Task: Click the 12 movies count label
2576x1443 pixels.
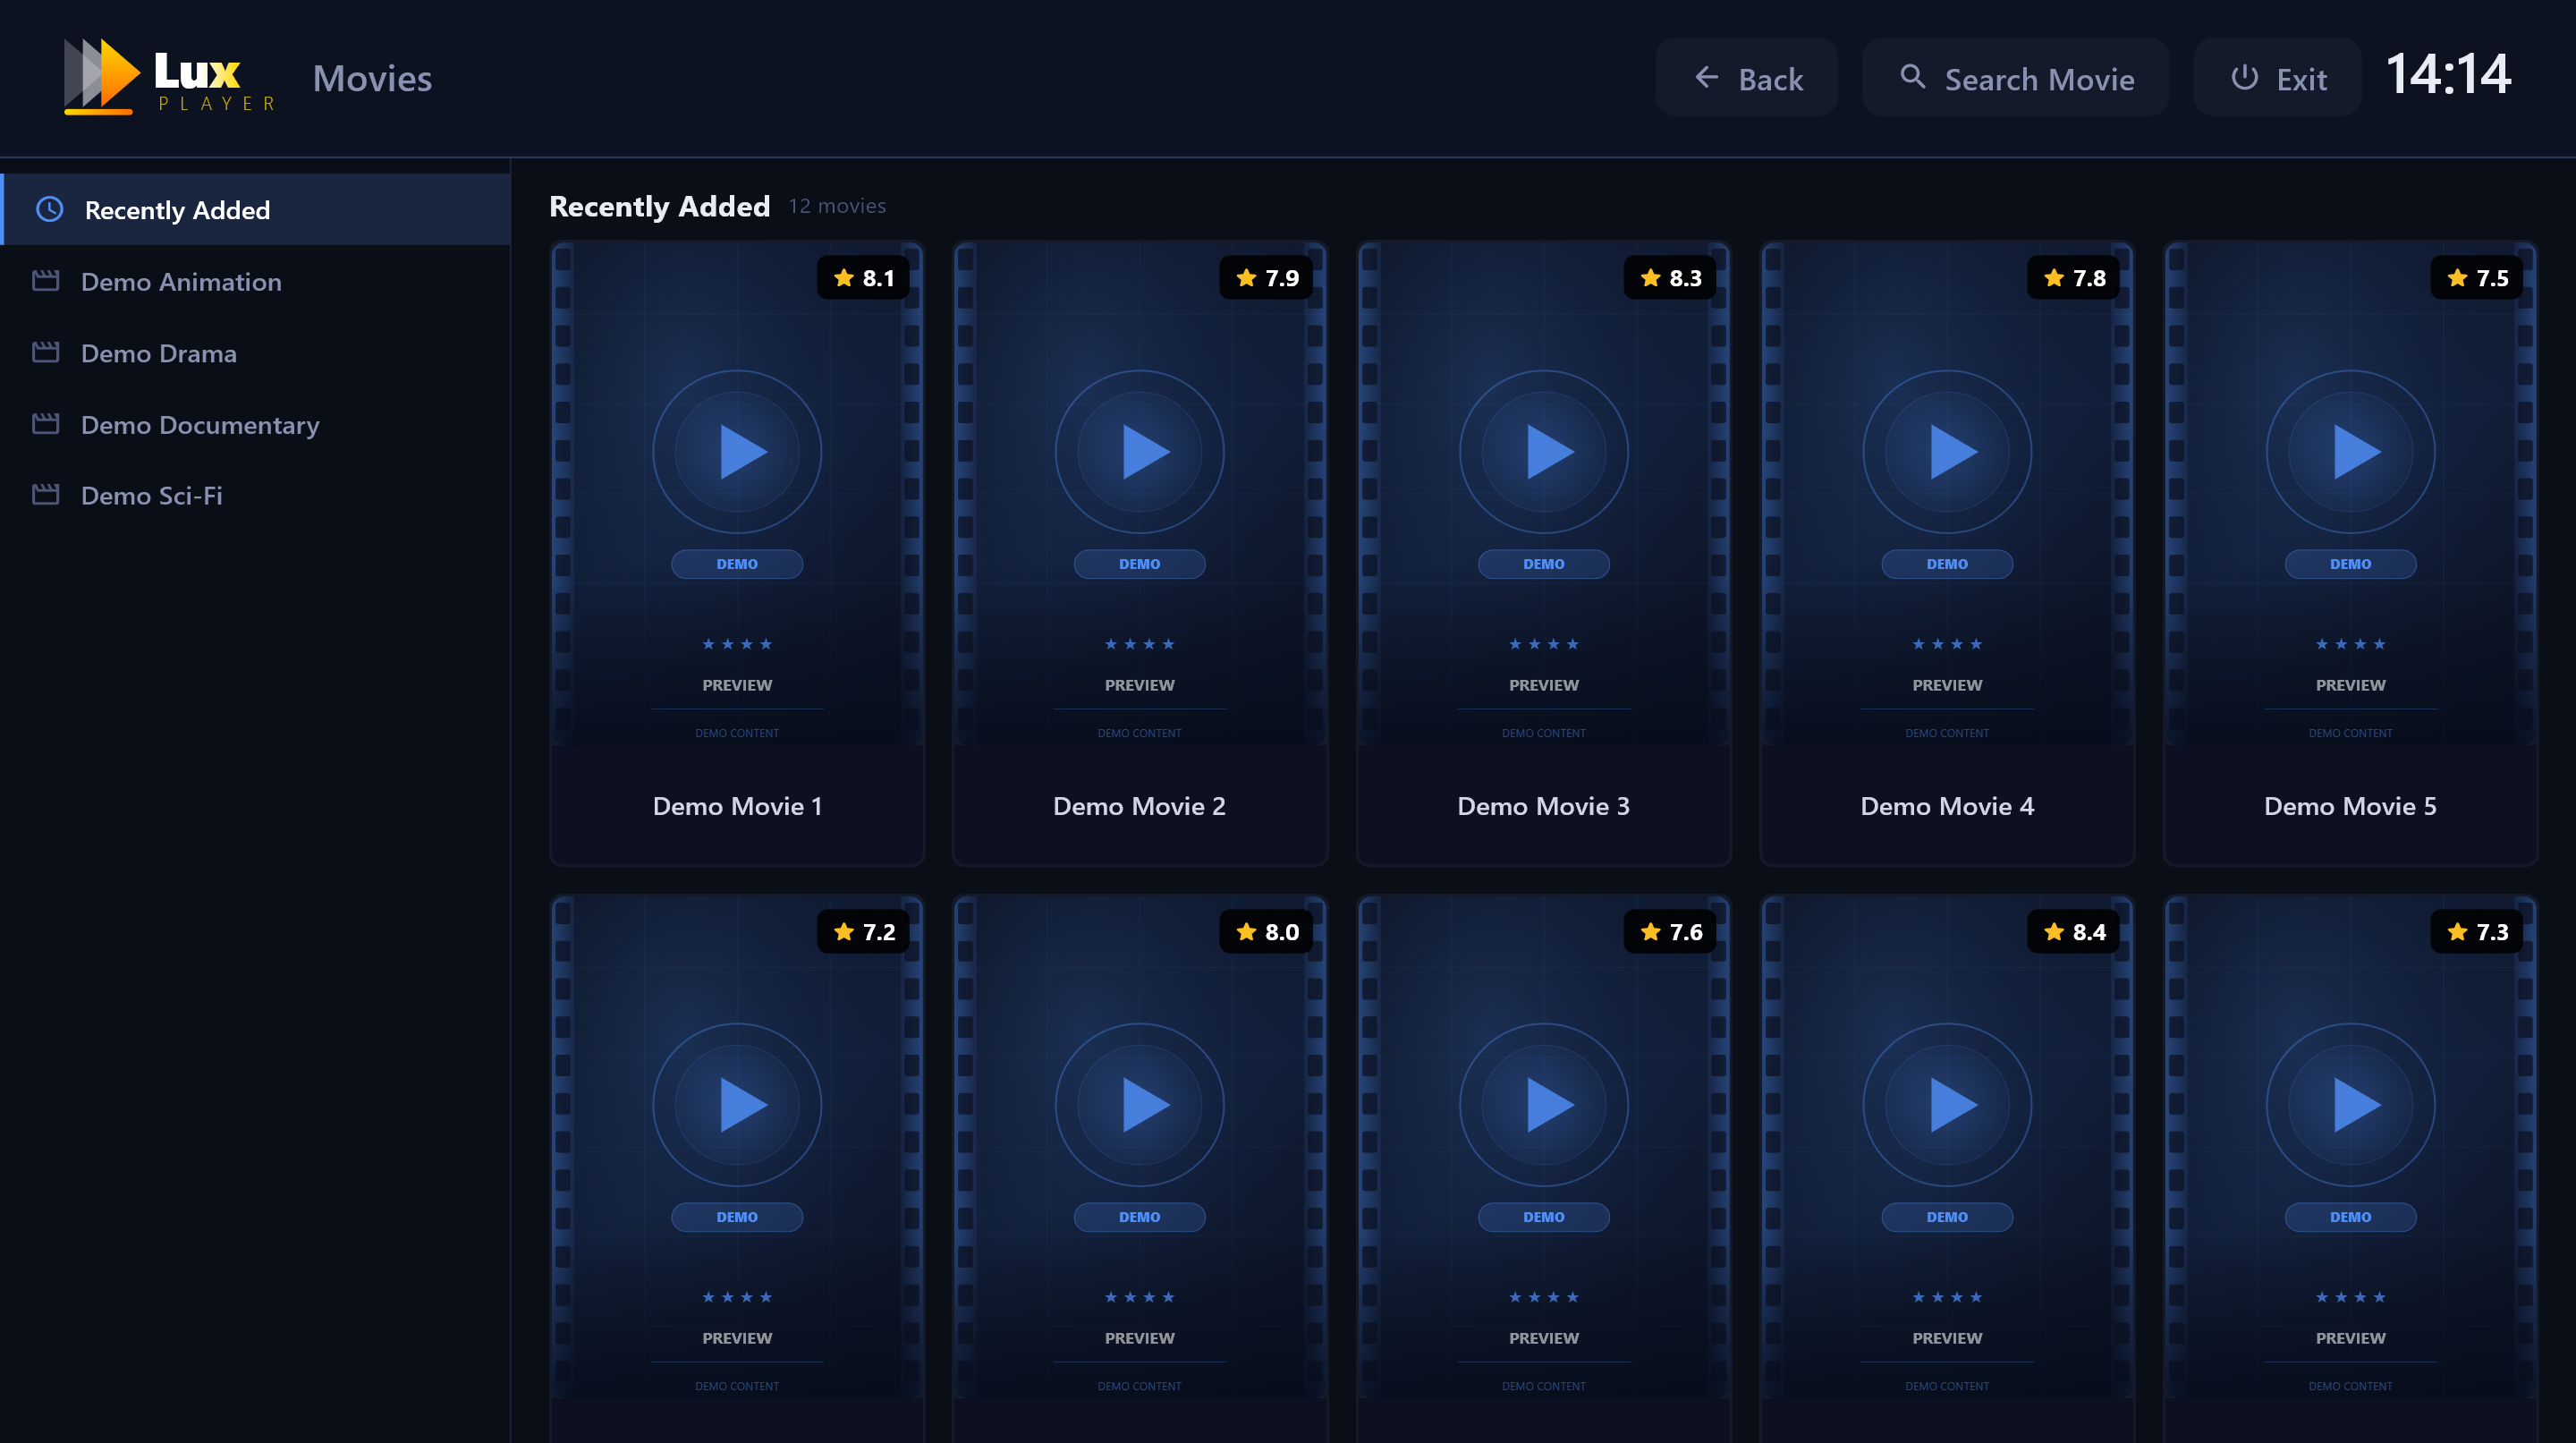Action: click(x=837, y=206)
